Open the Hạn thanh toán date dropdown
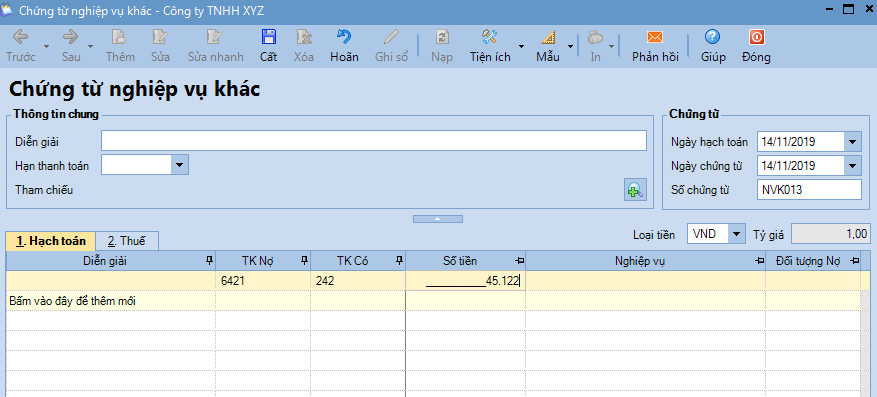 click(x=180, y=165)
